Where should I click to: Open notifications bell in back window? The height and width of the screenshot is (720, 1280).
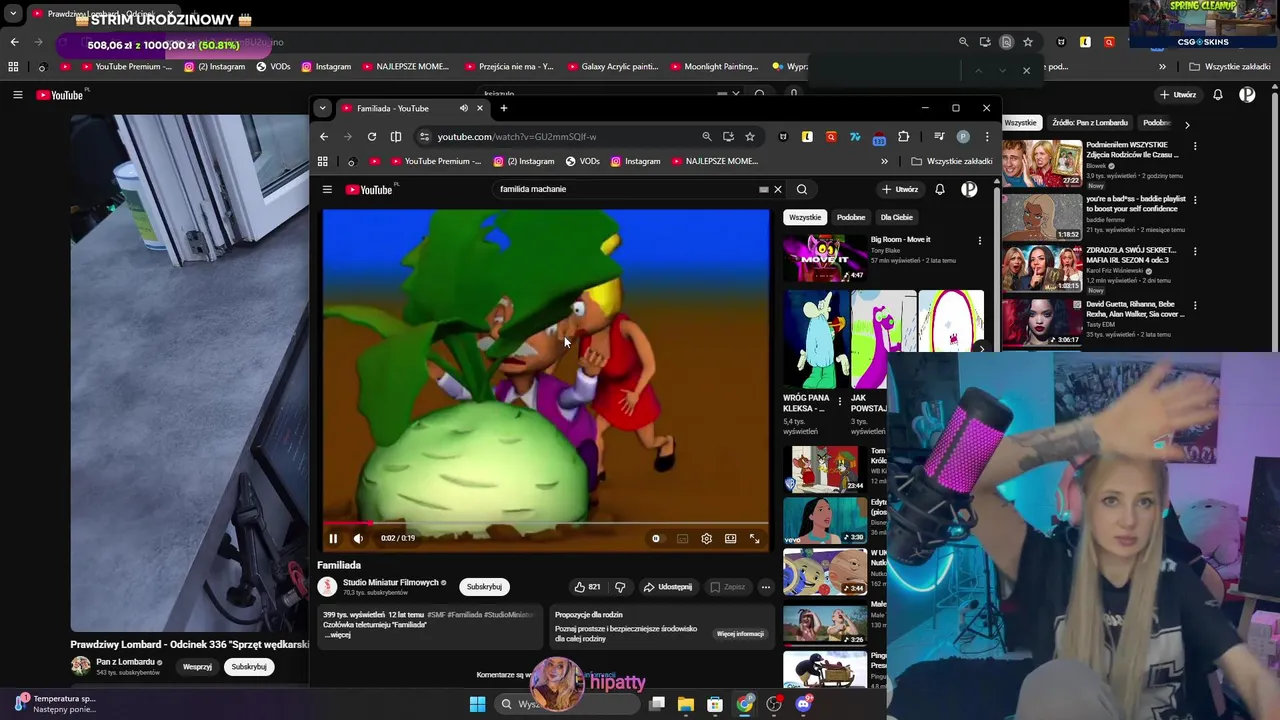tap(1218, 95)
